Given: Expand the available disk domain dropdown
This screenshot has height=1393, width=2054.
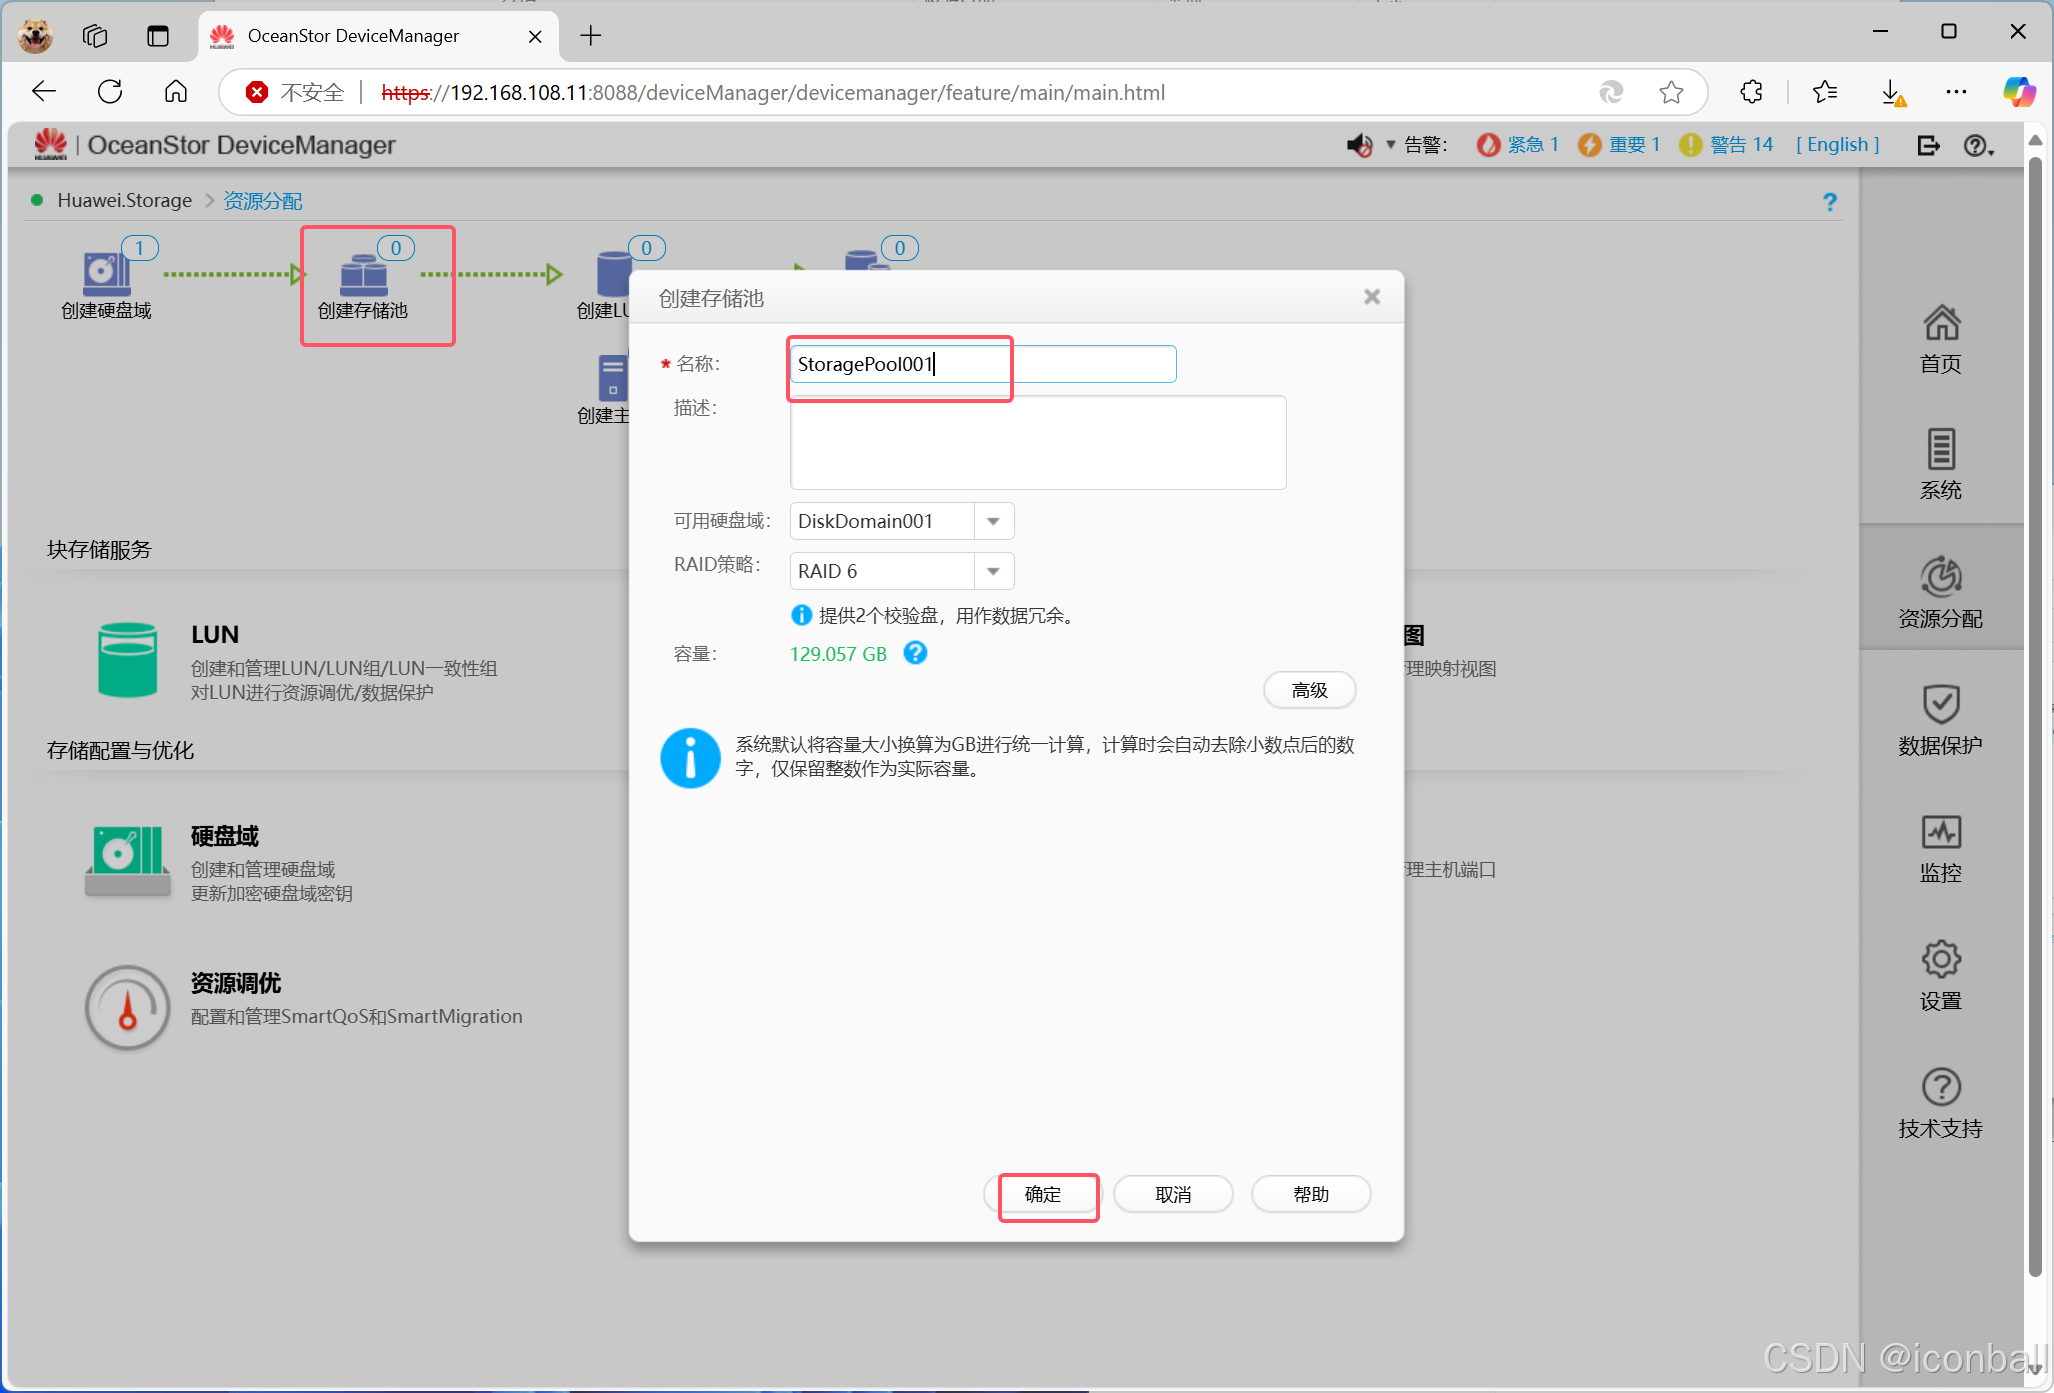Looking at the screenshot, I should [x=993, y=521].
